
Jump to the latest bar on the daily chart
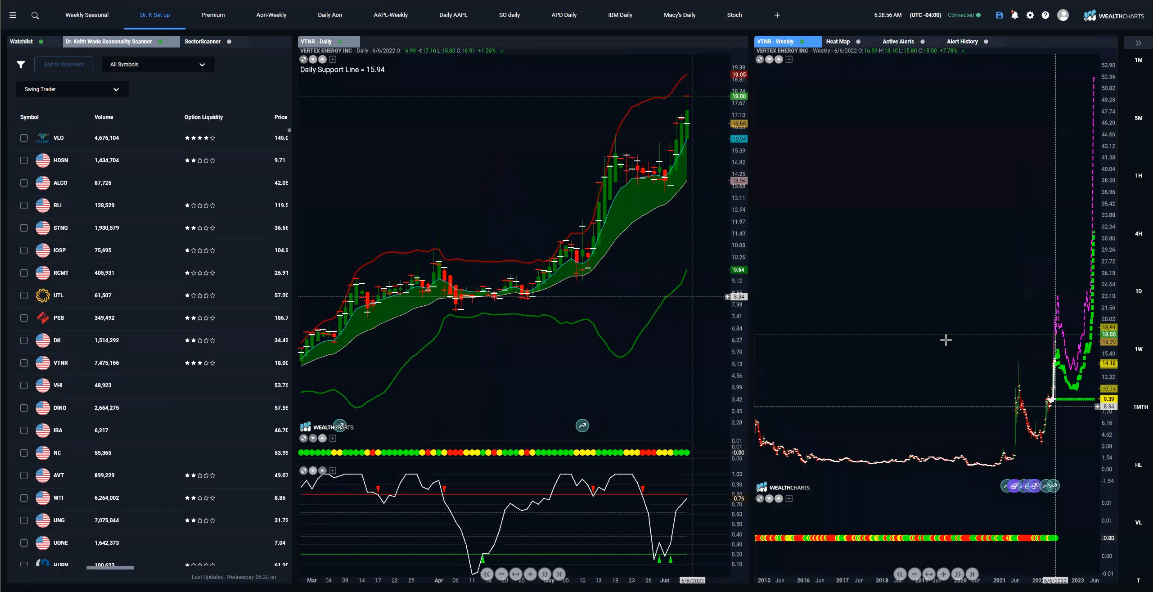559,574
